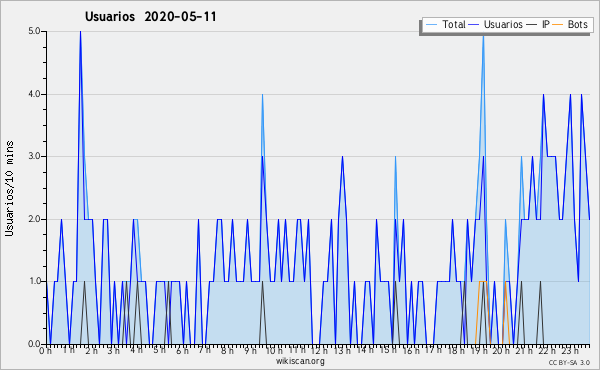Image resolution: width=600 pixels, height=370 pixels.
Task: Click the y-axis value 5.0
Action: pyautogui.click(x=34, y=31)
